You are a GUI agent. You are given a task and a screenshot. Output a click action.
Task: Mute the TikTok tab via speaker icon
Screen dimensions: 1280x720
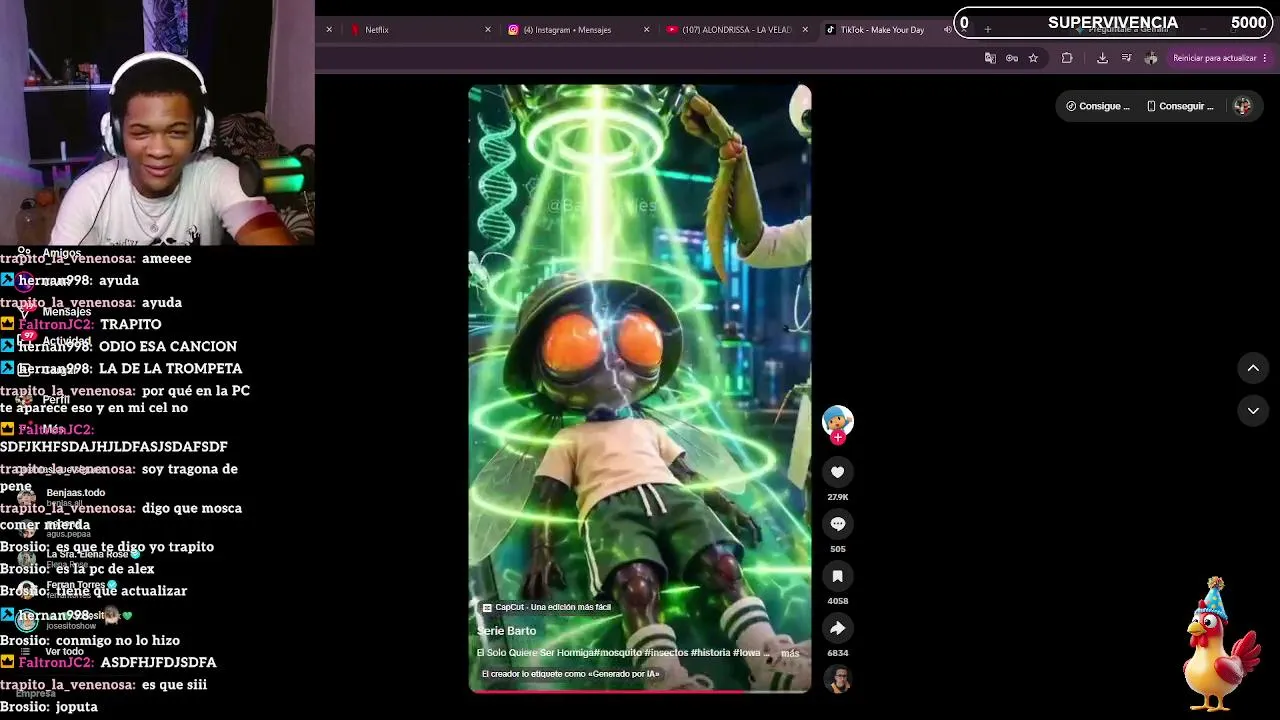pos(948,30)
